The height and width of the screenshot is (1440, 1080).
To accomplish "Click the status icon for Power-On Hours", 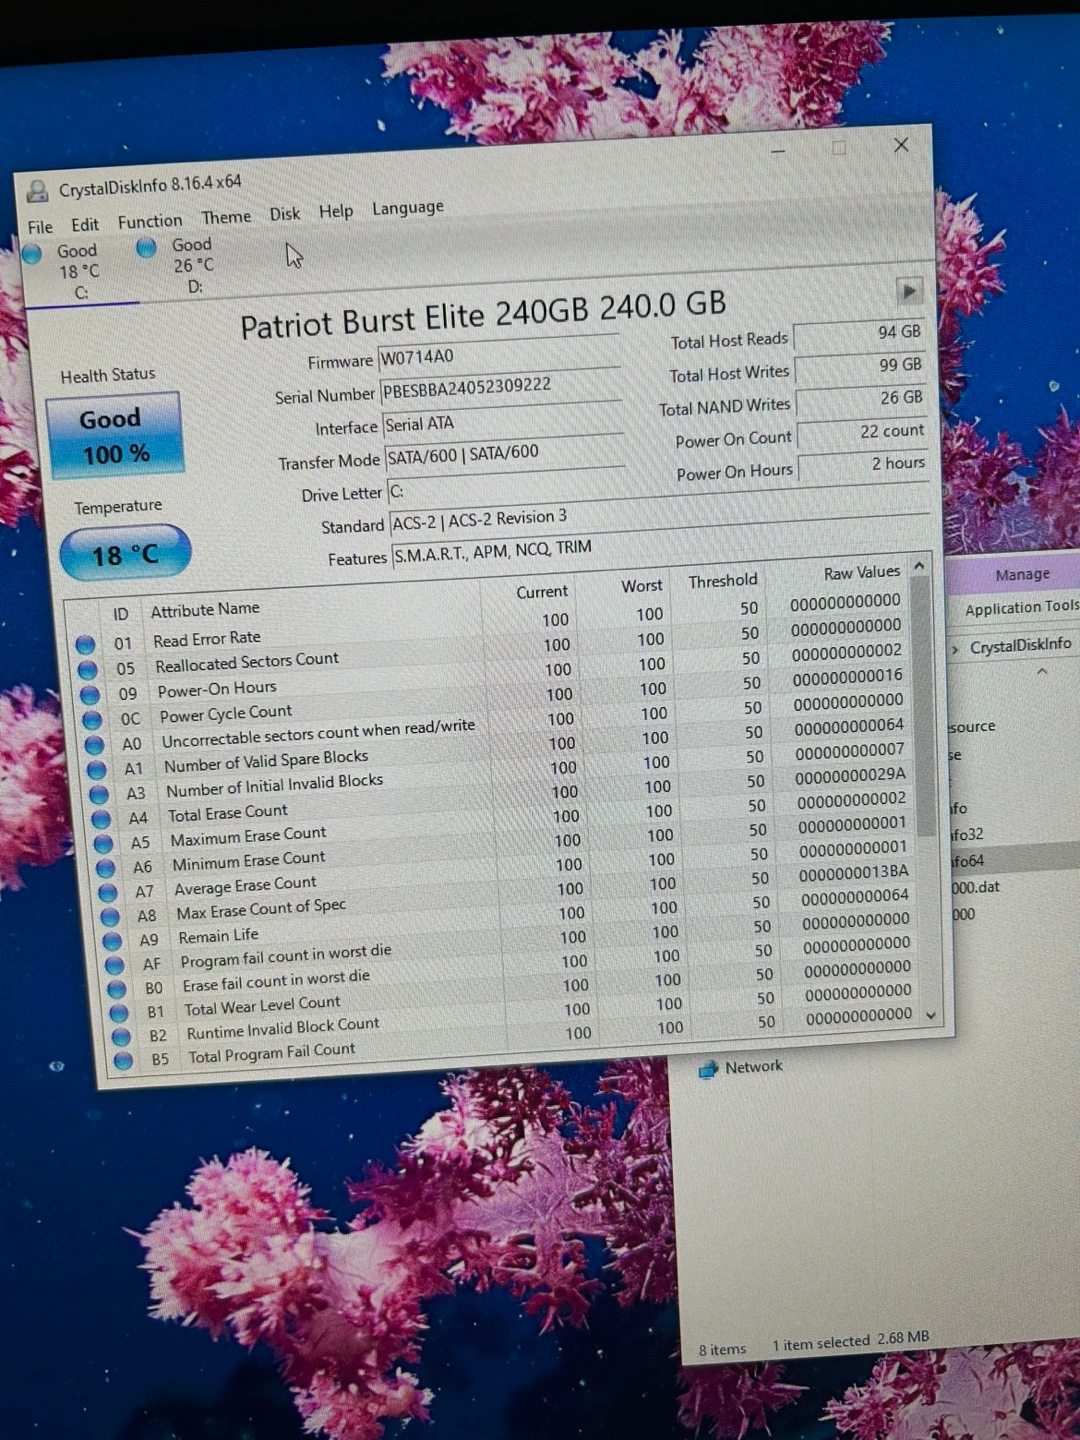I will coord(90,695).
